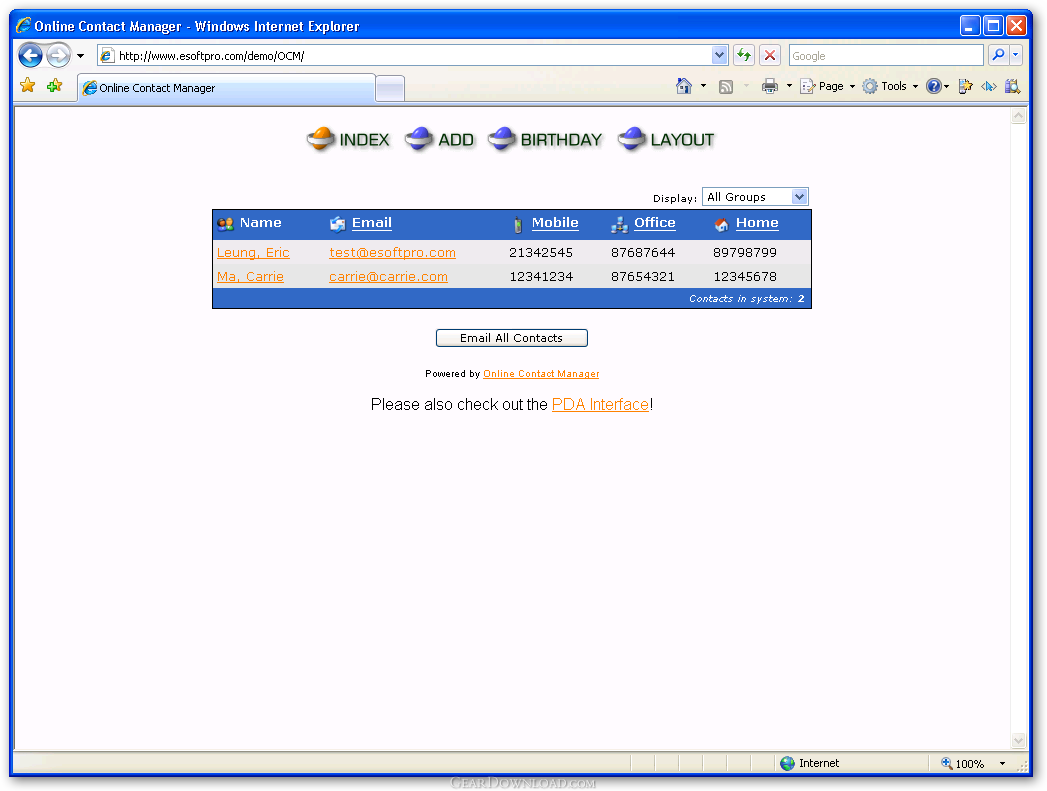Open the Tools menu

tap(891, 86)
